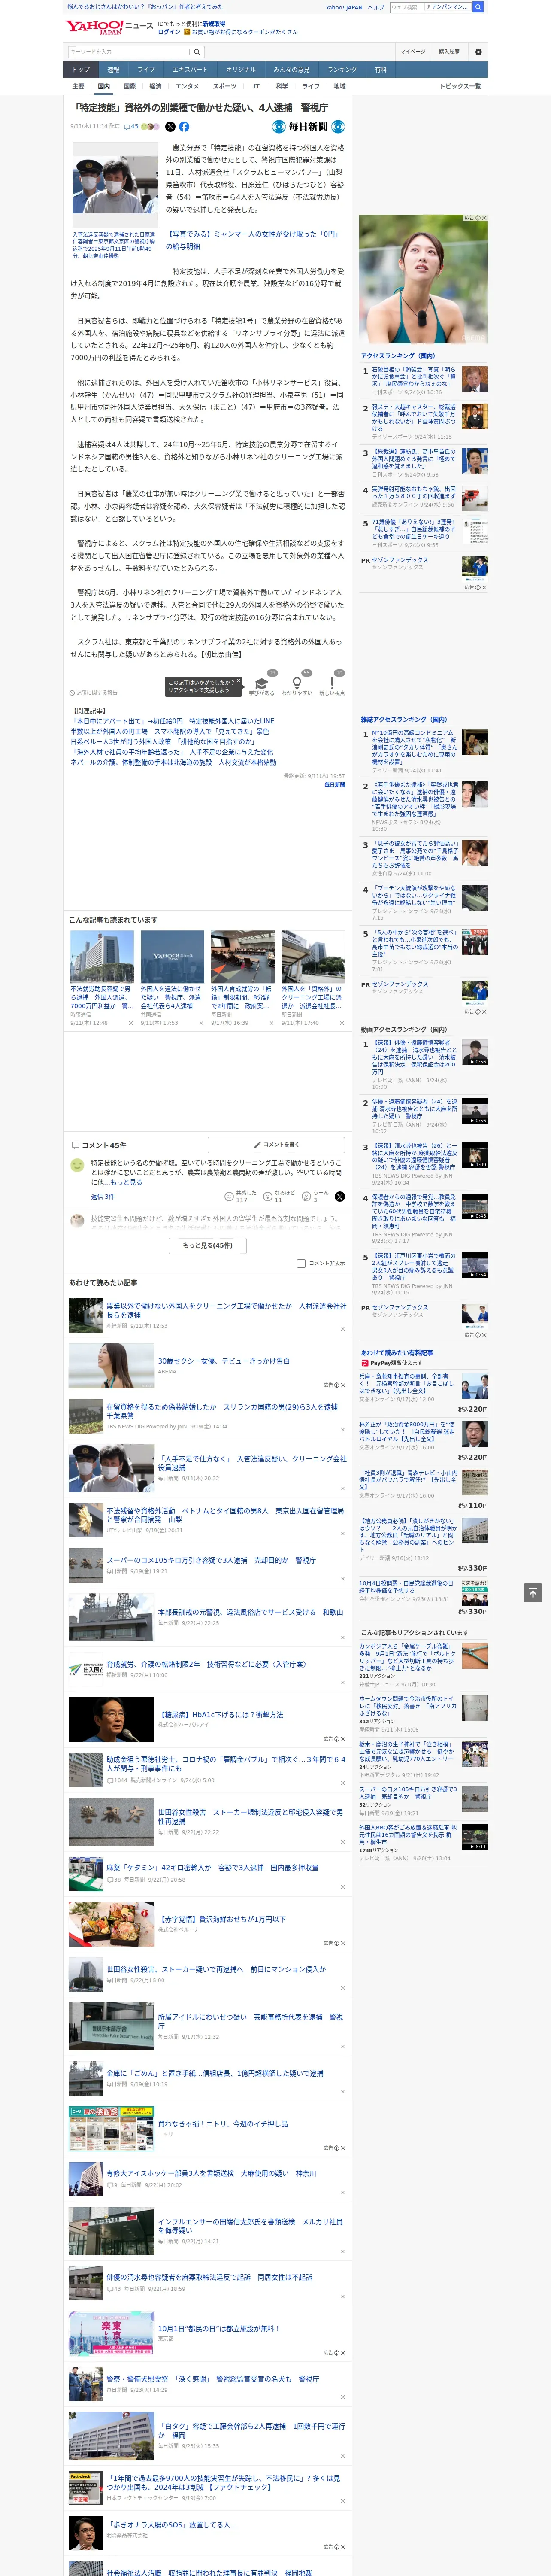Focus the top ウェブ検索 input field
The height and width of the screenshot is (2576, 551).
coord(407,7)
